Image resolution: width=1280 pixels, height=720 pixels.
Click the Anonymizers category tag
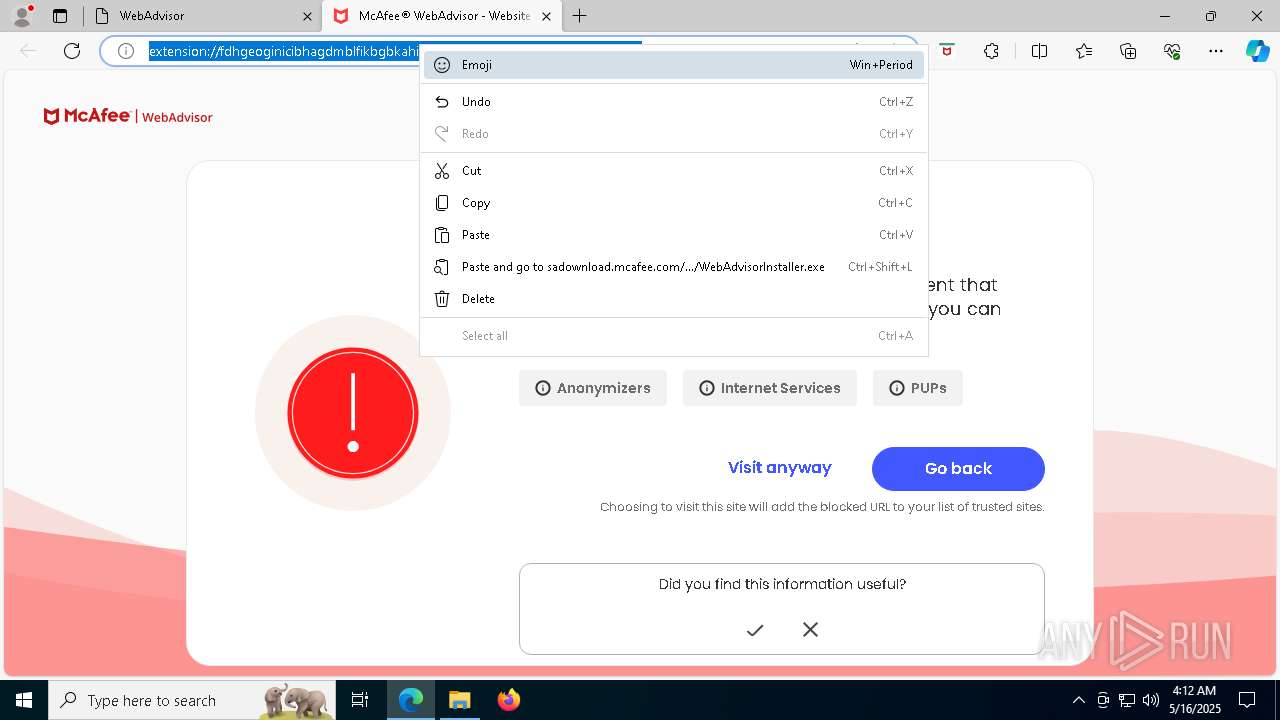coord(593,388)
